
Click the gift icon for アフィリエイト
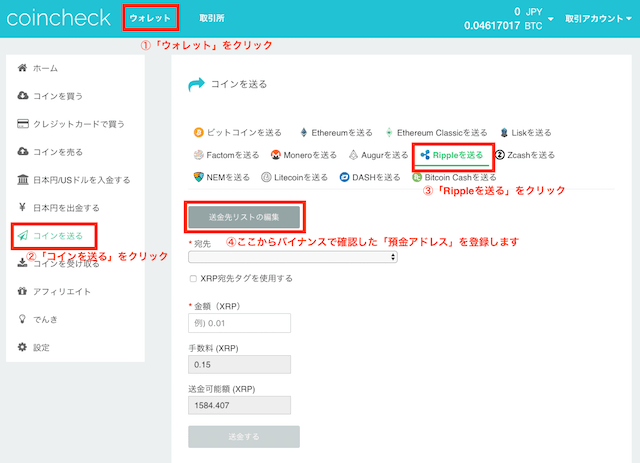click(x=22, y=291)
